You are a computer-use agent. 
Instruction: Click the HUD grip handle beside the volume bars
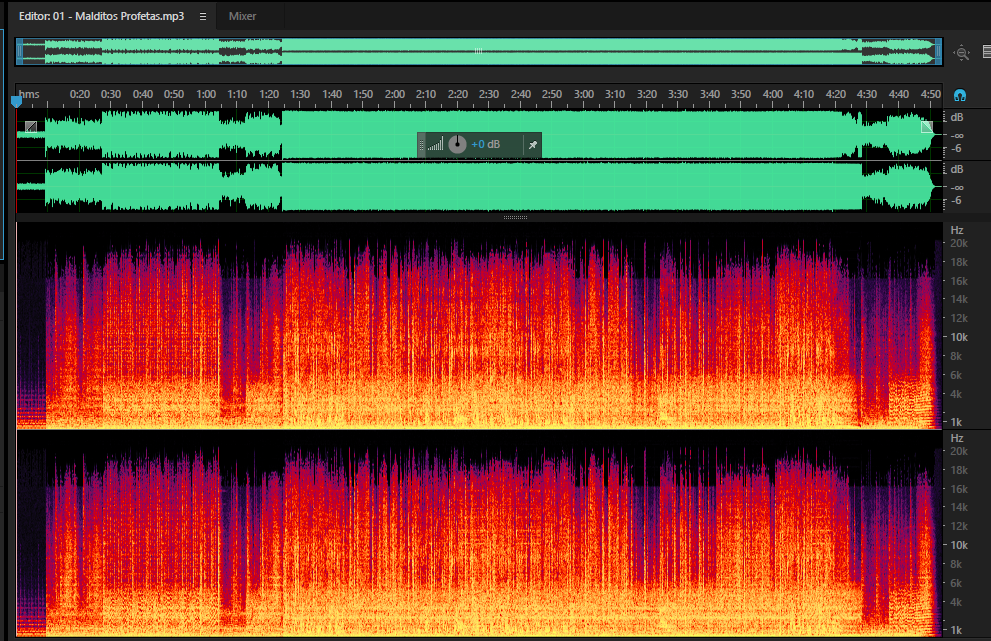pos(422,145)
